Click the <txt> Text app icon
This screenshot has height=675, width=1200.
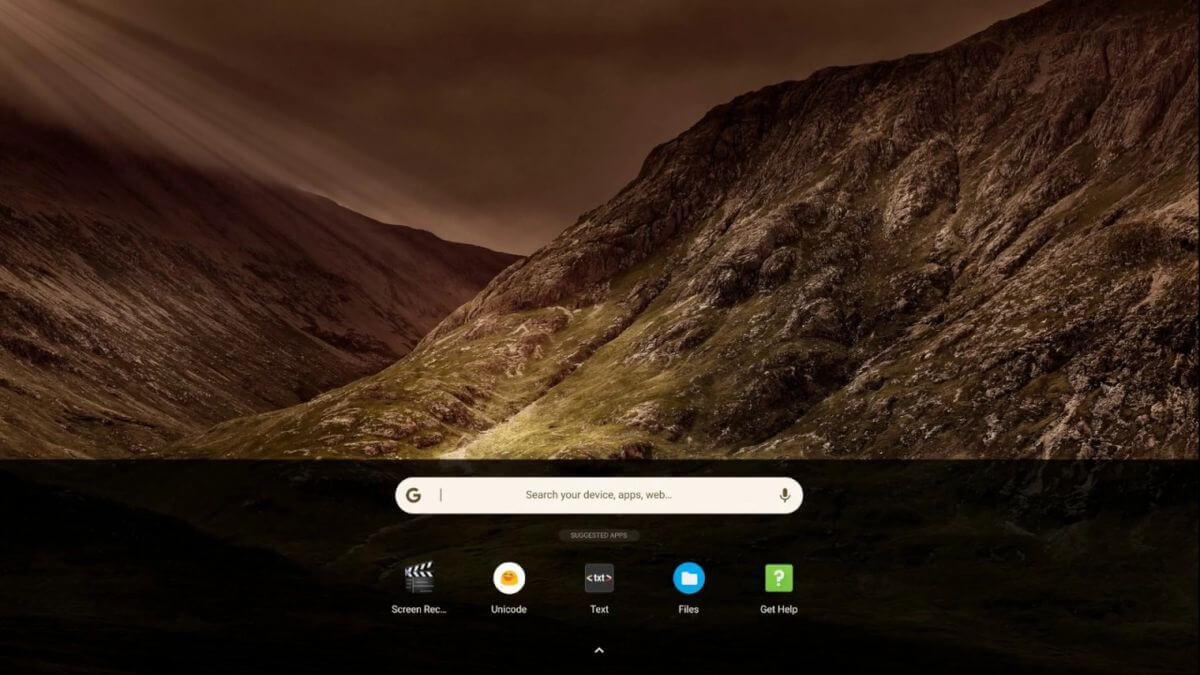[599, 580]
